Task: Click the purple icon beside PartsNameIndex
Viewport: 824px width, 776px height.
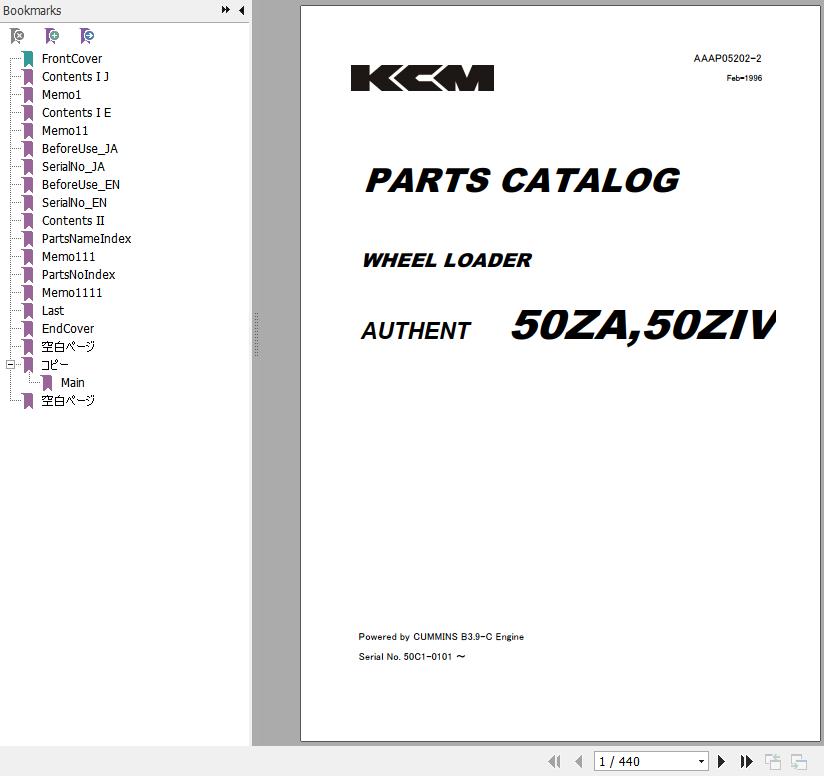Action: pyautogui.click(x=28, y=239)
